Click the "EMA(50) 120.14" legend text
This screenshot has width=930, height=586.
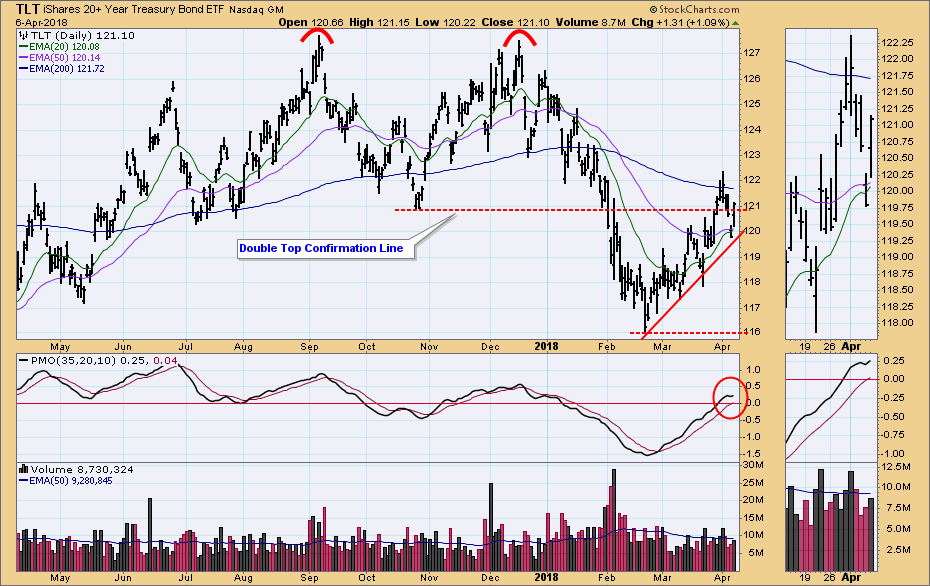click(65, 58)
